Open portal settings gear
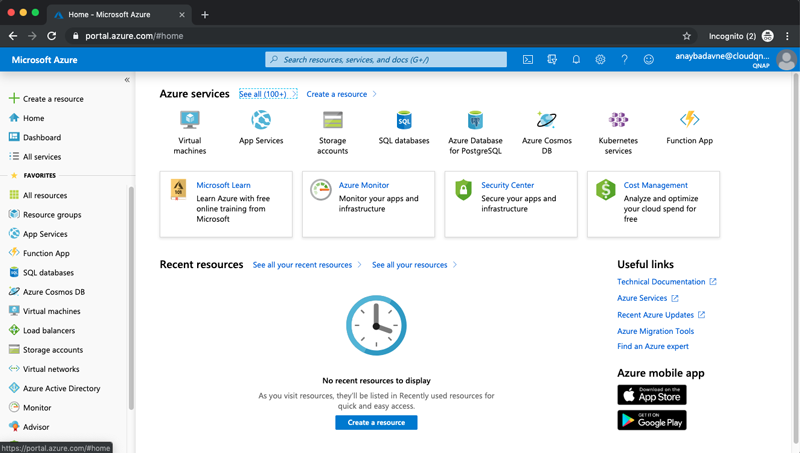The width and height of the screenshot is (800, 453). pyautogui.click(x=600, y=60)
